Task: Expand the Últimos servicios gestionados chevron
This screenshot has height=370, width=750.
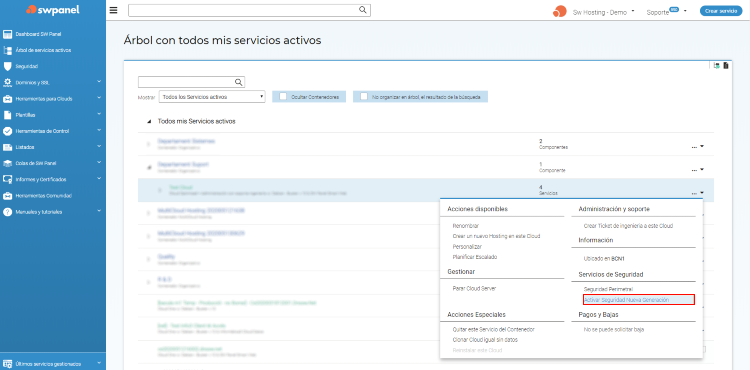Action: 99,363
